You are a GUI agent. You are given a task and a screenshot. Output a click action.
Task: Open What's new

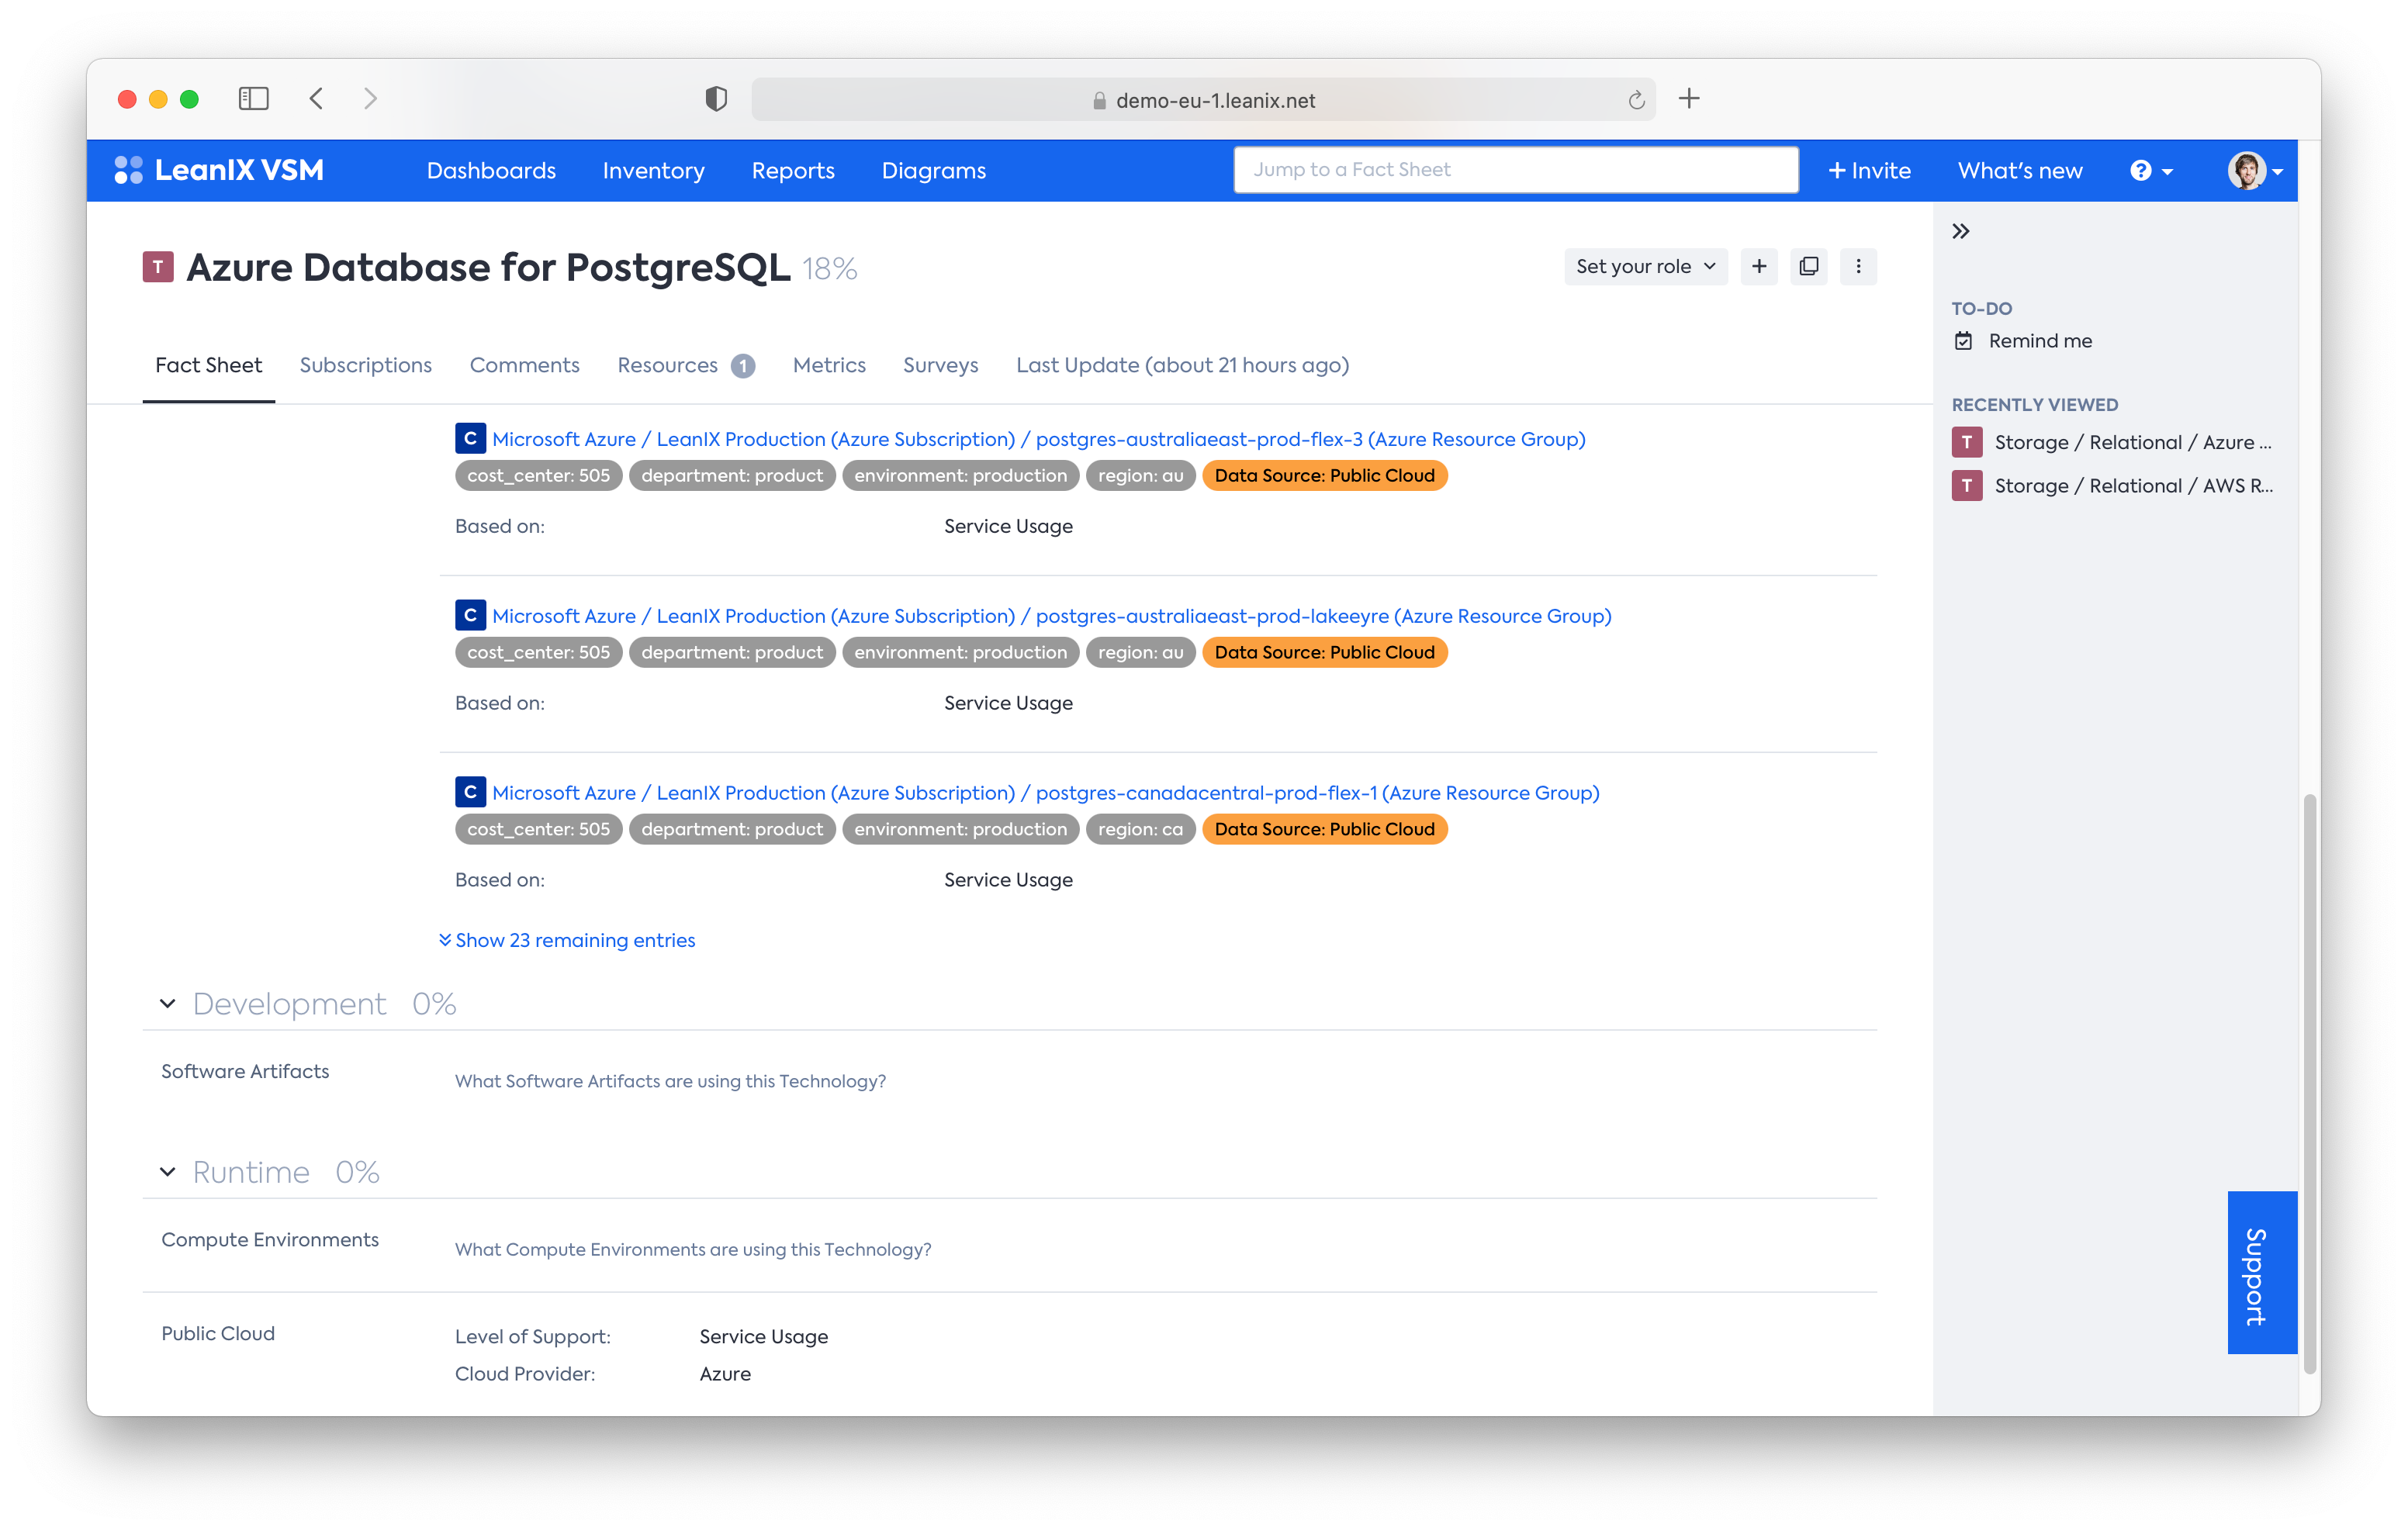click(x=2020, y=171)
